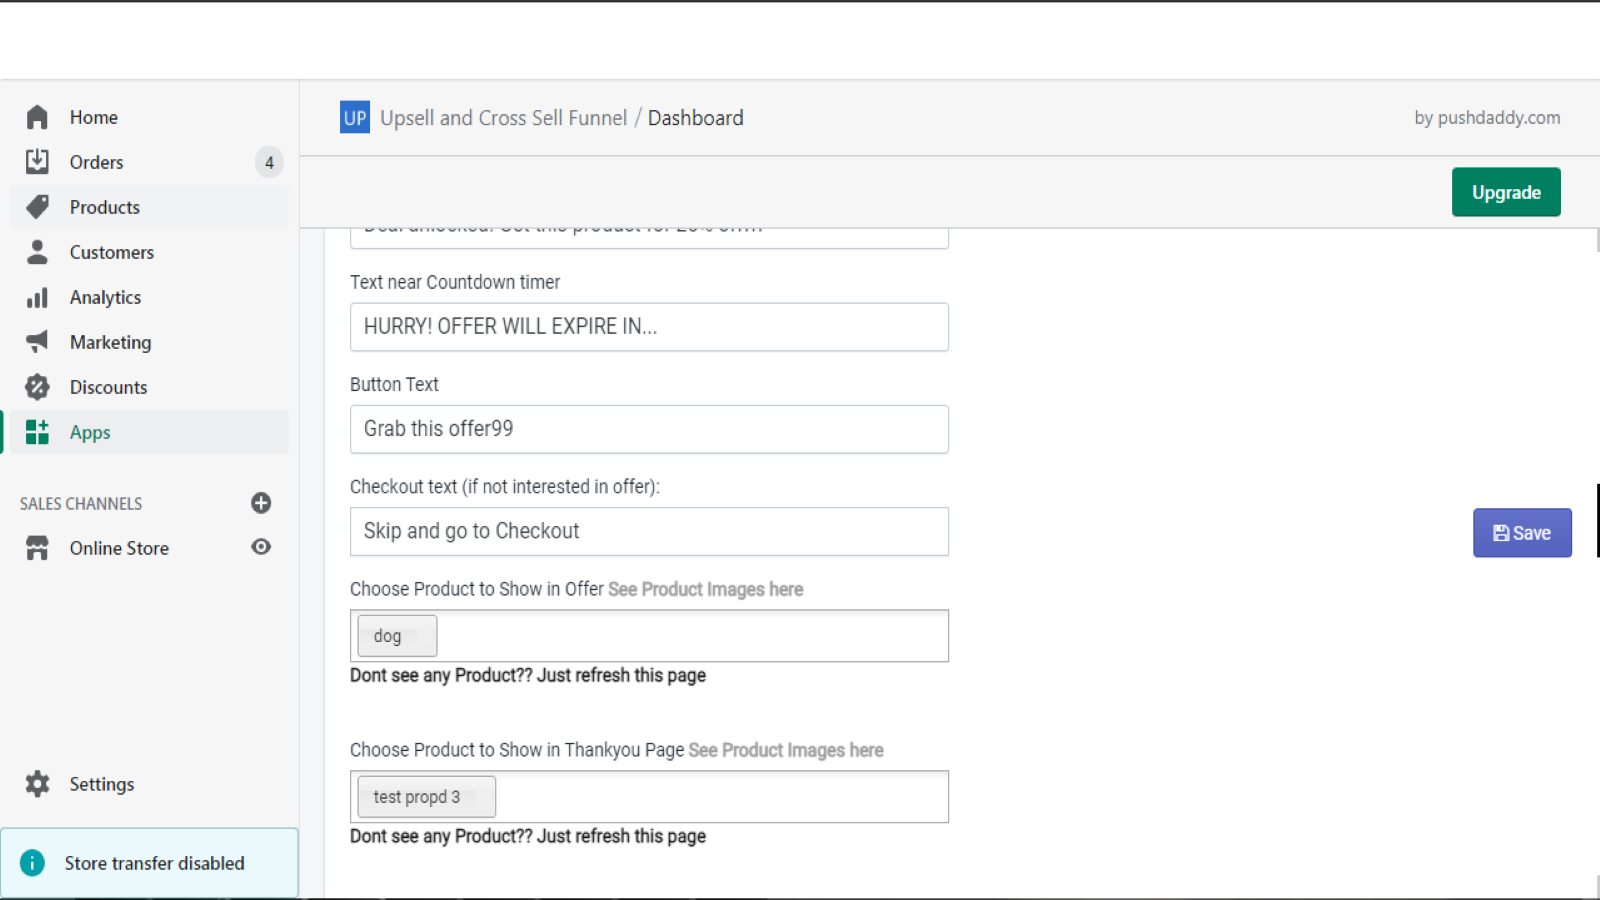Open the Thankyou Page product dropdown
This screenshot has width=1600, height=900.
coord(720,797)
